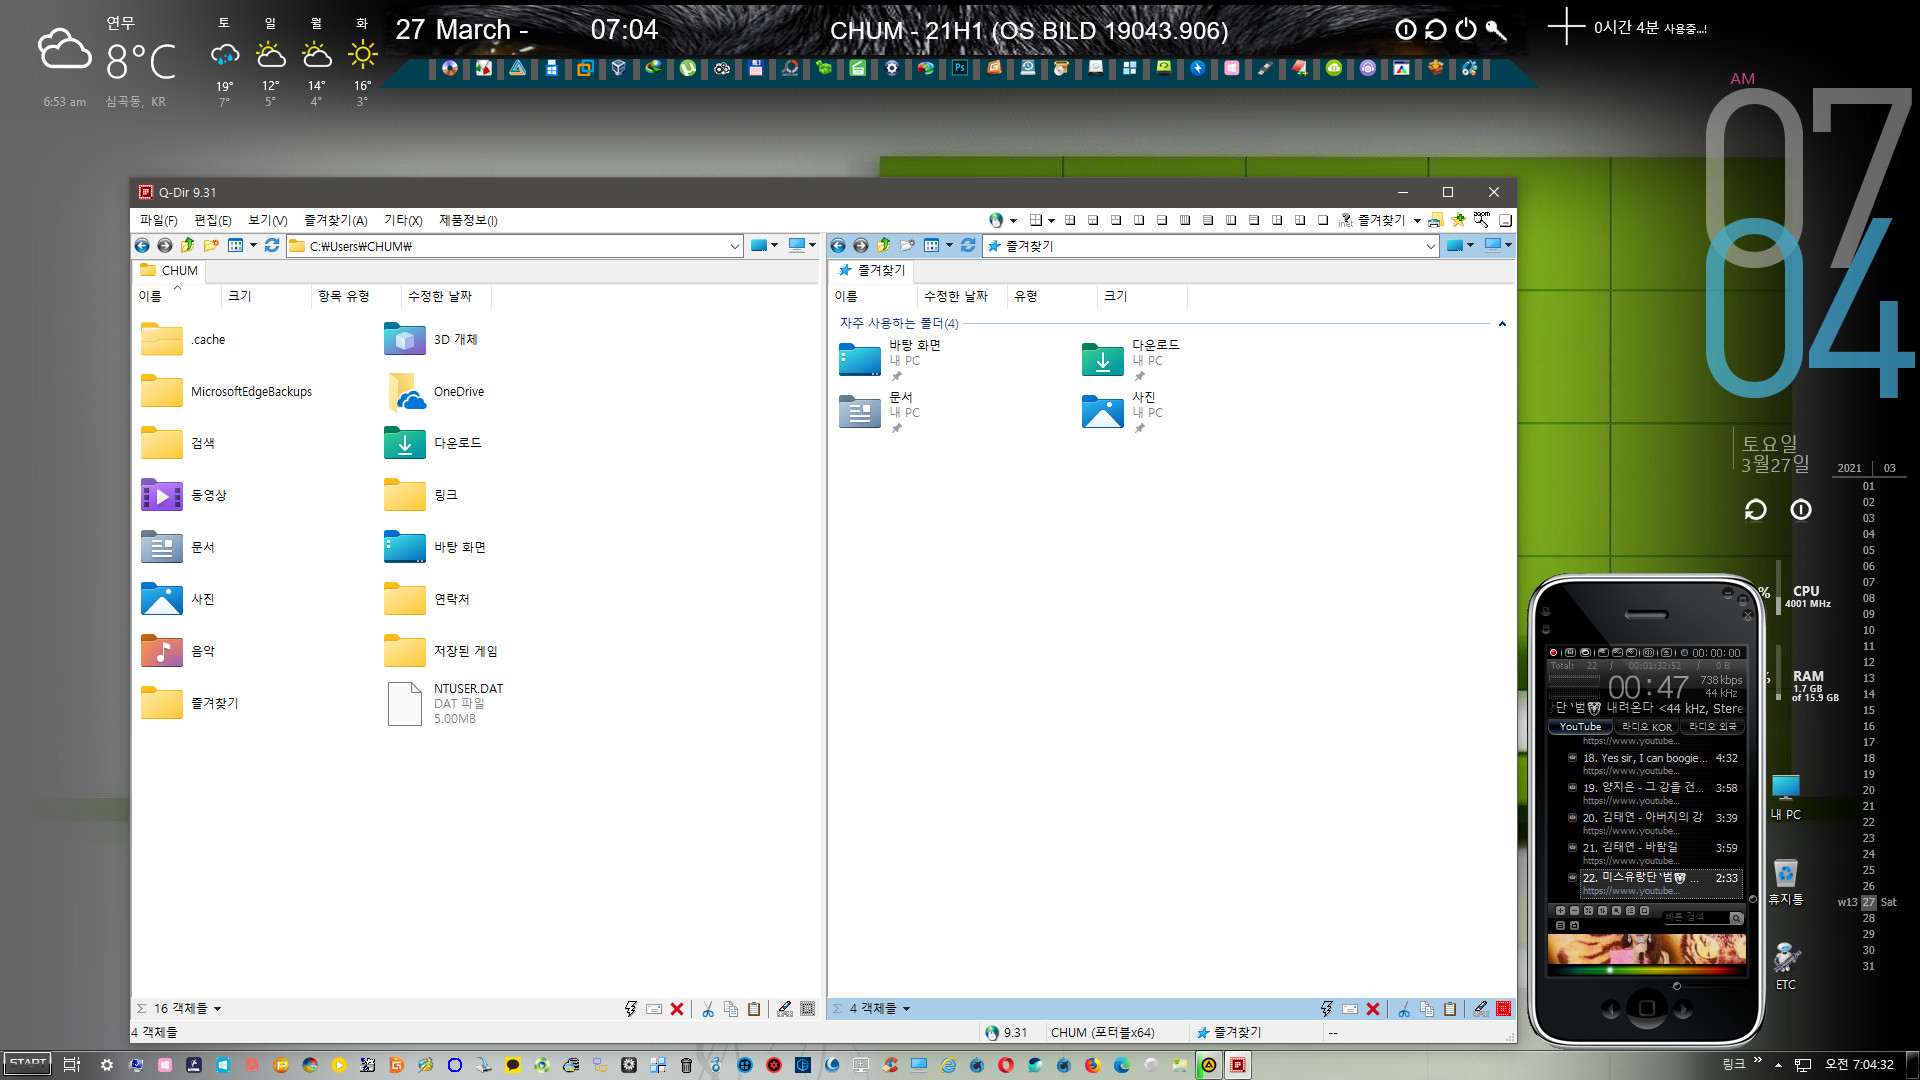The height and width of the screenshot is (1080, 1920).
Task: Go forward in the right pane
Action: [860, 246]
